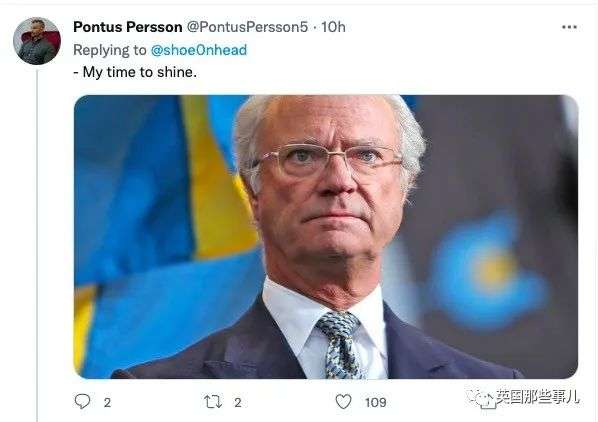Click the Chinese watermark text at bottom right
The image size is (598, 422).
538,397
